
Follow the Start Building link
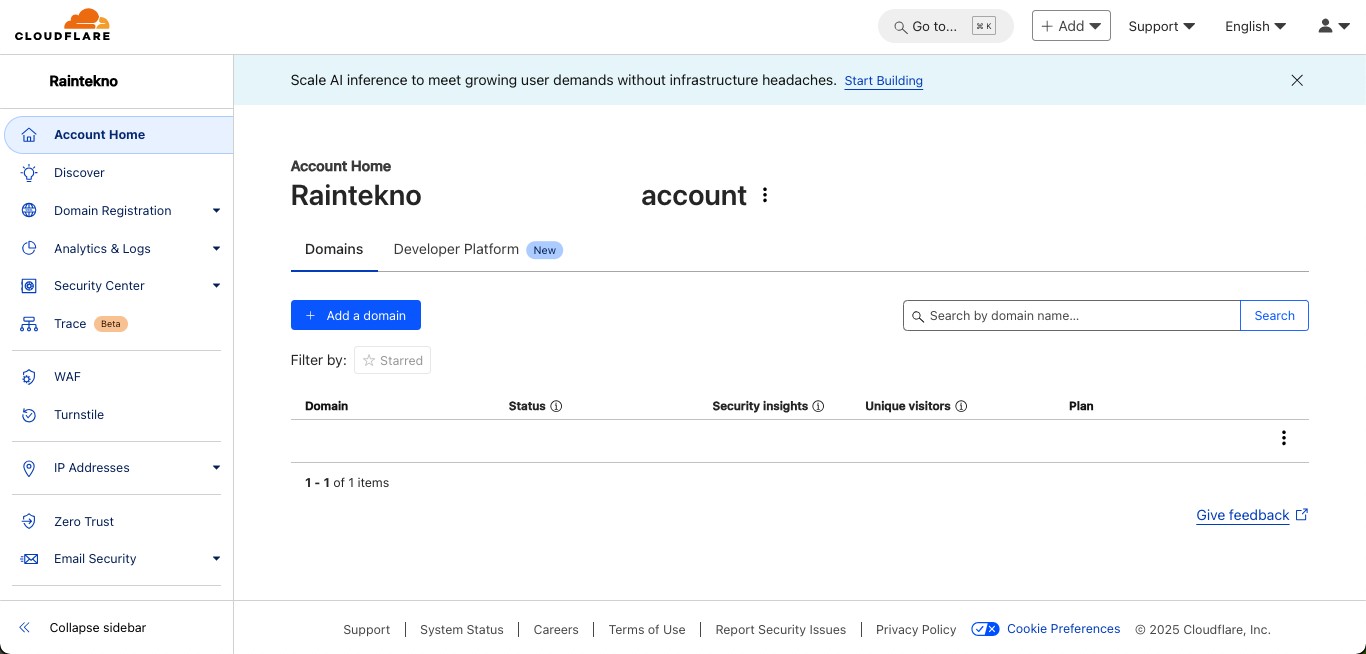pos(883,81)
